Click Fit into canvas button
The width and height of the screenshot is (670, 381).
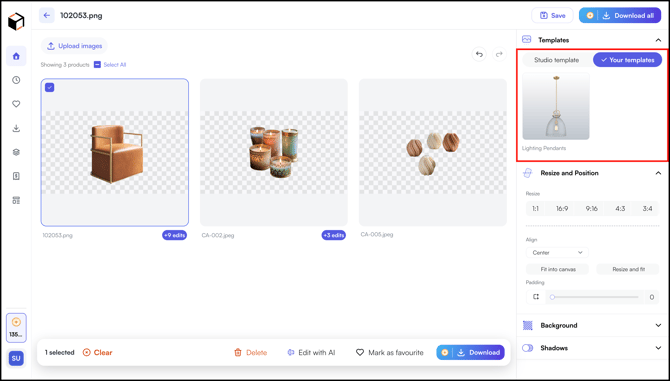pos(558,269)
